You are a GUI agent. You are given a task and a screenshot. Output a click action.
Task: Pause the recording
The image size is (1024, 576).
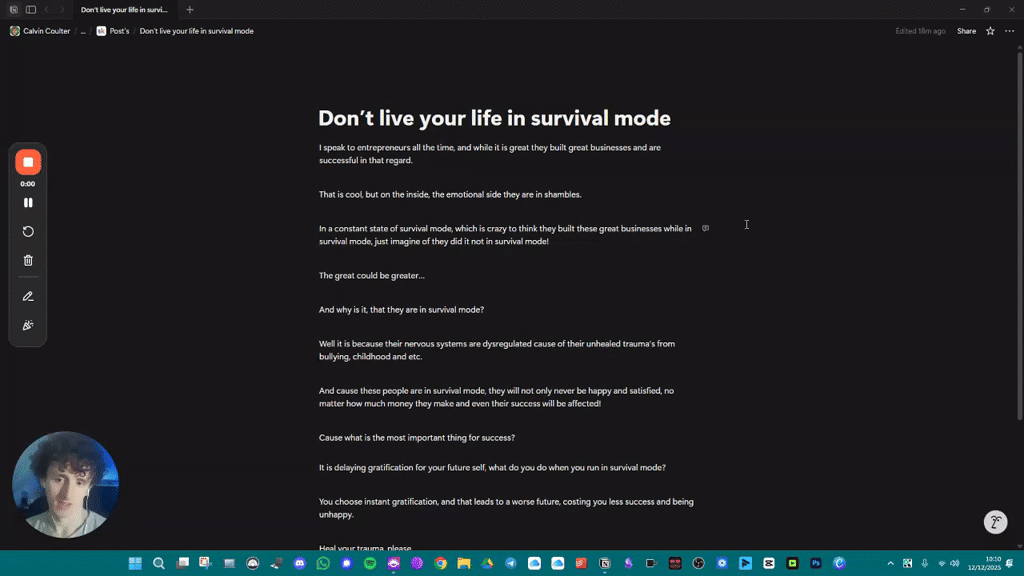[28, 202]
